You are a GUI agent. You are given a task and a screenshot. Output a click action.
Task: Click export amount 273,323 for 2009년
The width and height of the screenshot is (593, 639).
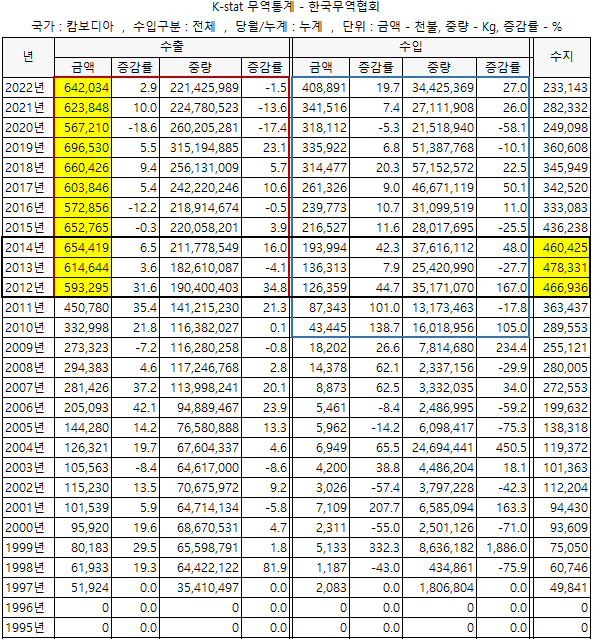[83, 347]
